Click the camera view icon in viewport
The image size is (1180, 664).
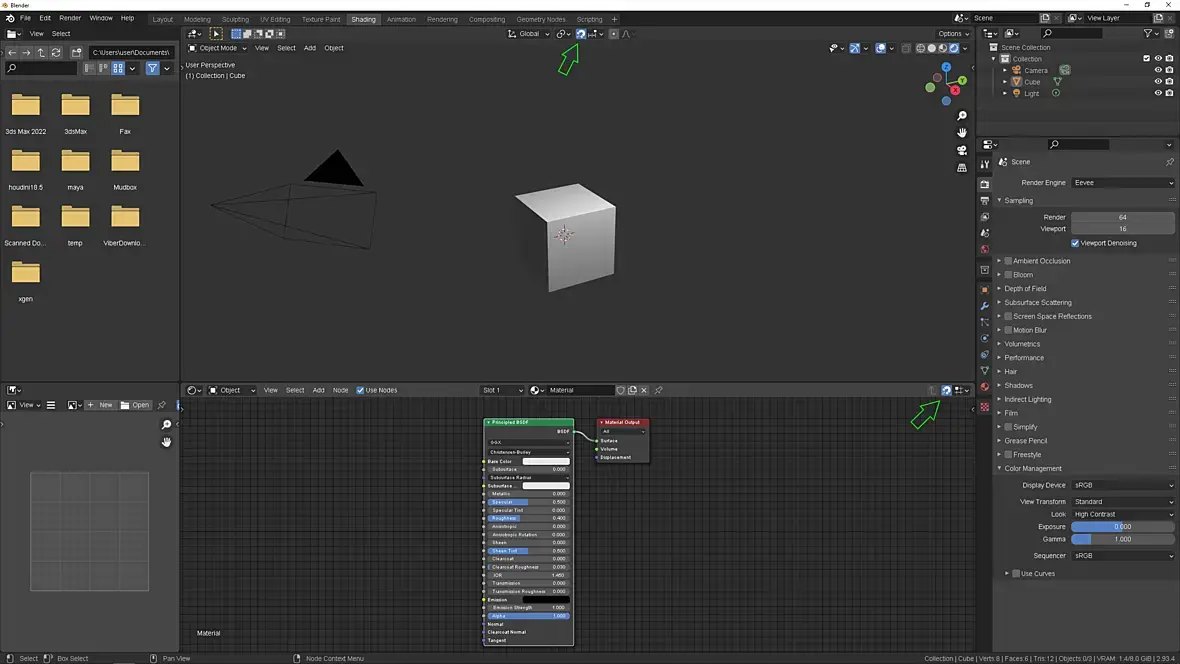(x=962, y=150)
